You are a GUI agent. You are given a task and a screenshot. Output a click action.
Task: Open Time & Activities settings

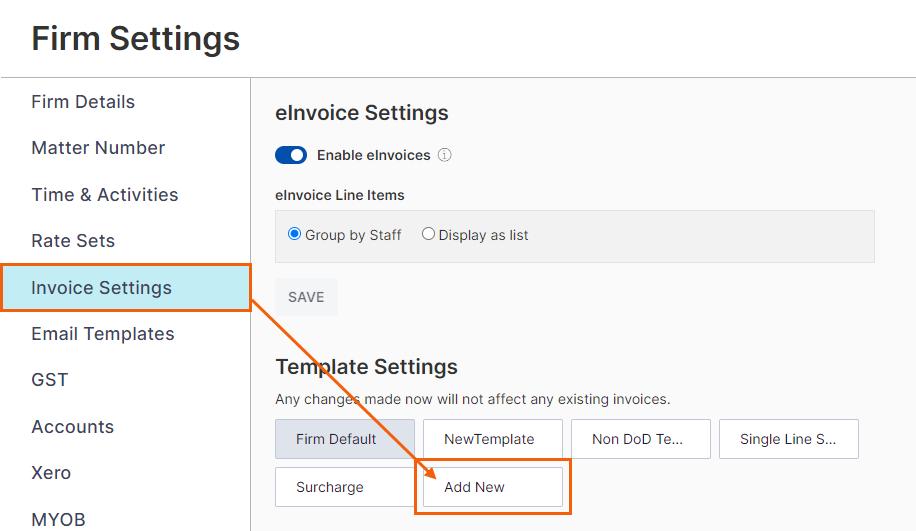(105, 195)
